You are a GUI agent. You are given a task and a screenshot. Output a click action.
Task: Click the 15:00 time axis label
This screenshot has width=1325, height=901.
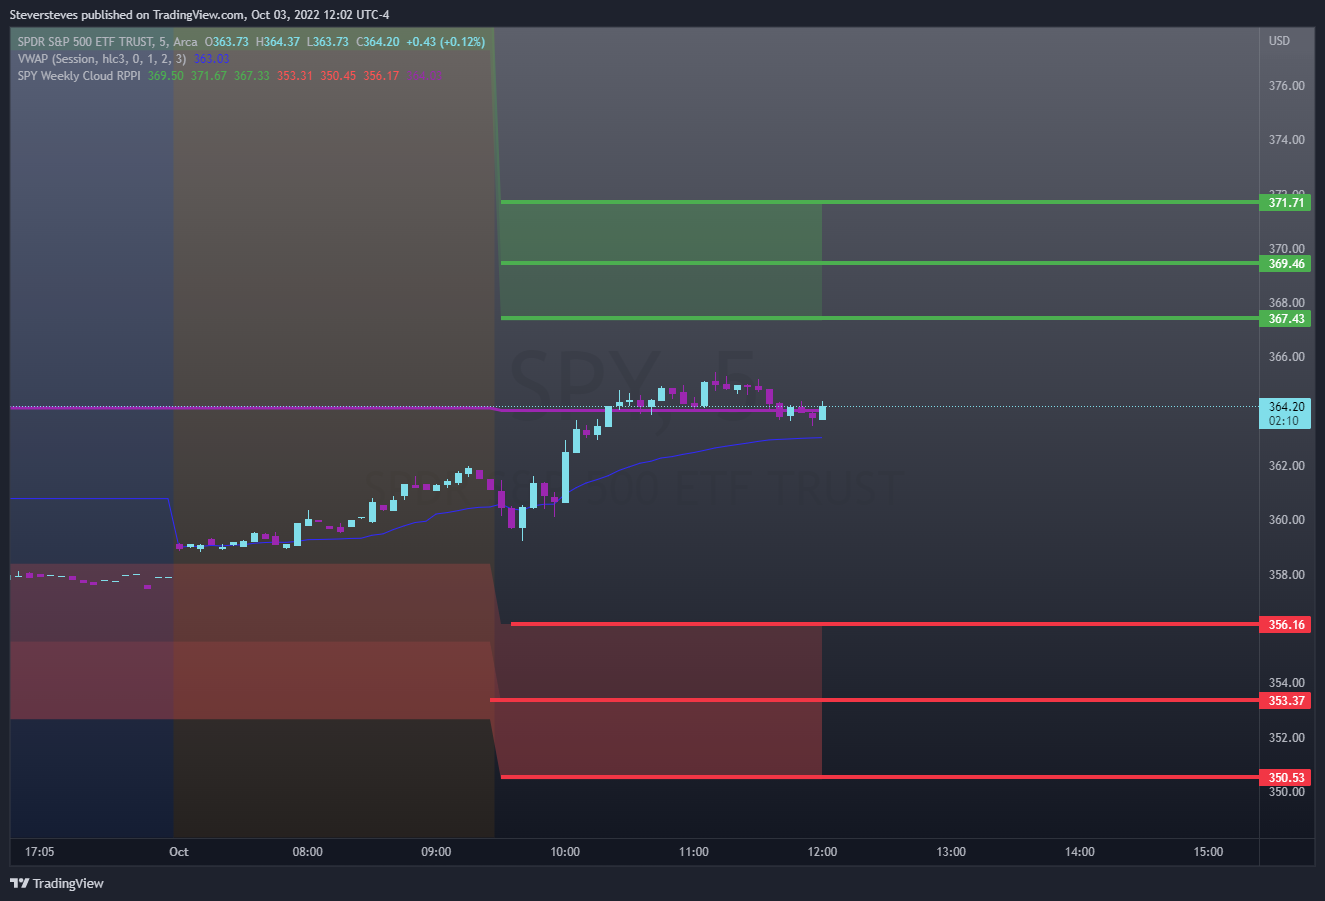coord(1208,852)
